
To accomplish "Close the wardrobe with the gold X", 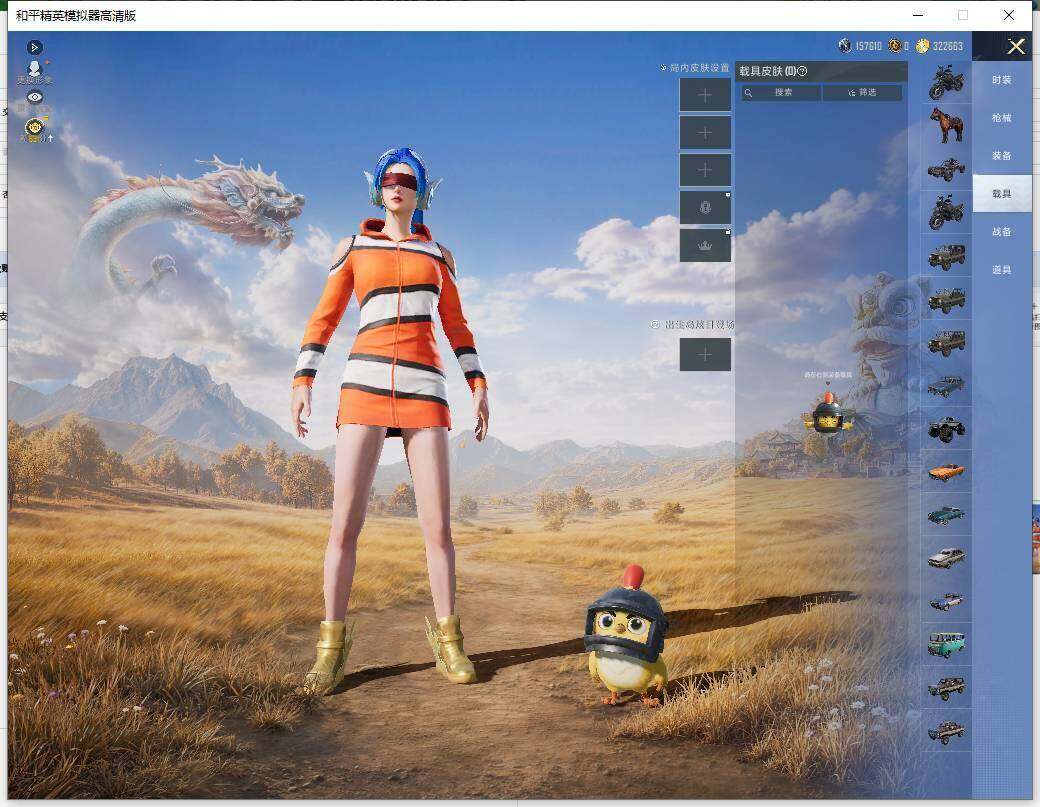I will [1015, 46].
